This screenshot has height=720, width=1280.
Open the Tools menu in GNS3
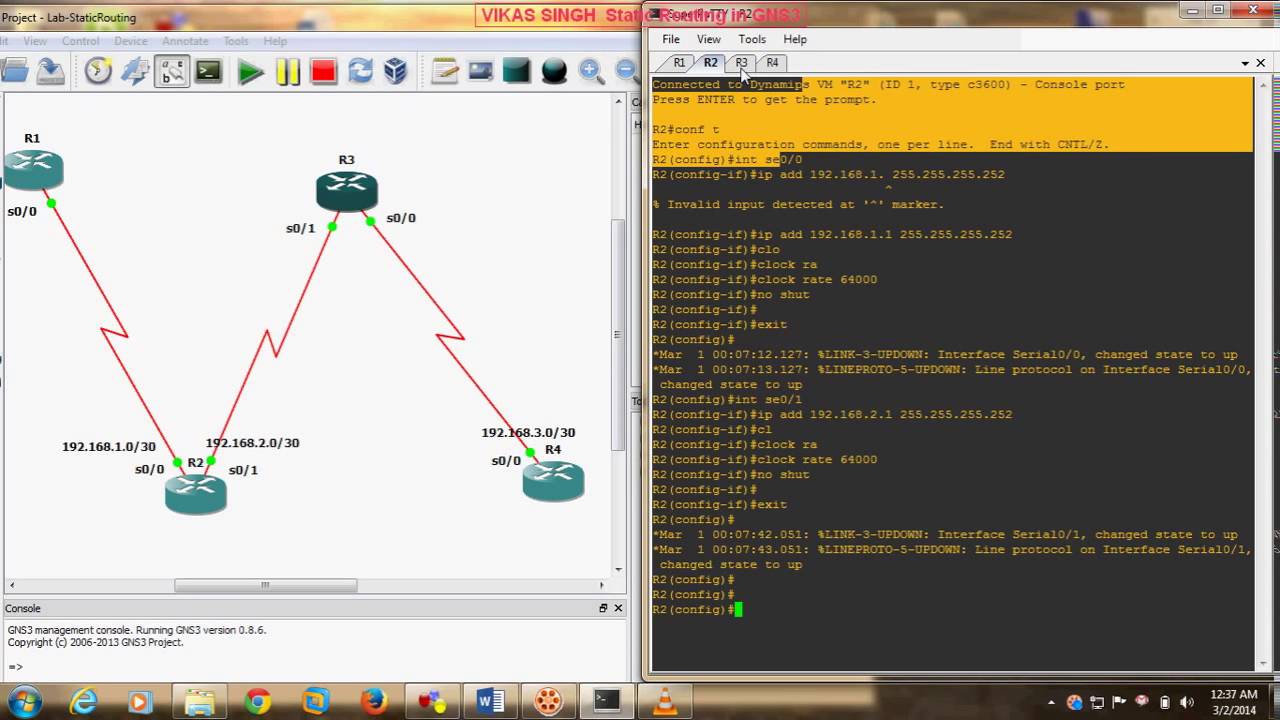[x=236, y=41]
